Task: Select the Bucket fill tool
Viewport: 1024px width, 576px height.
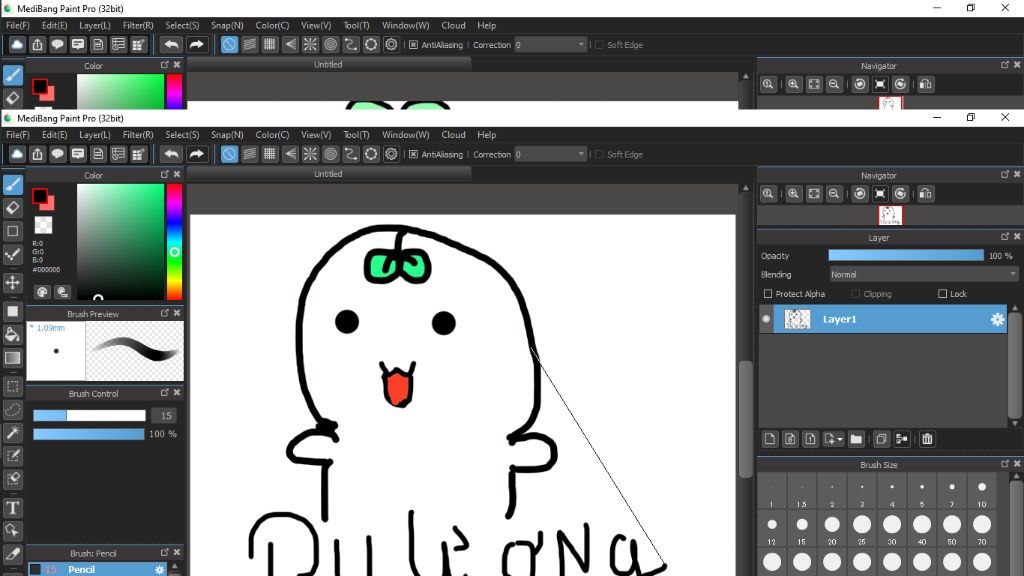Action: pos(12,334)
